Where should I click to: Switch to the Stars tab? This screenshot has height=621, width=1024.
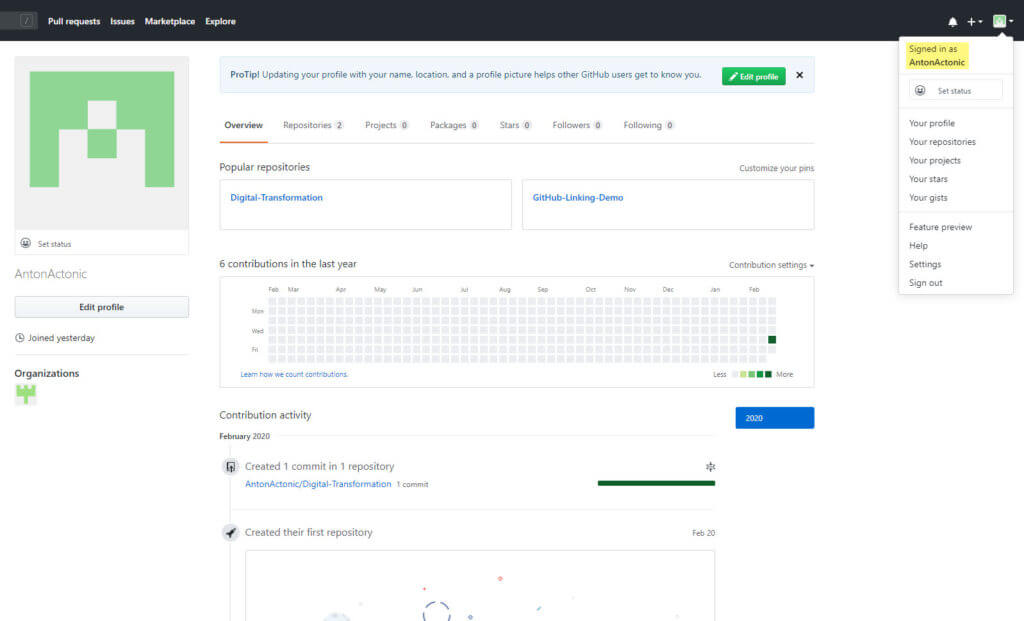coord(514,125)
